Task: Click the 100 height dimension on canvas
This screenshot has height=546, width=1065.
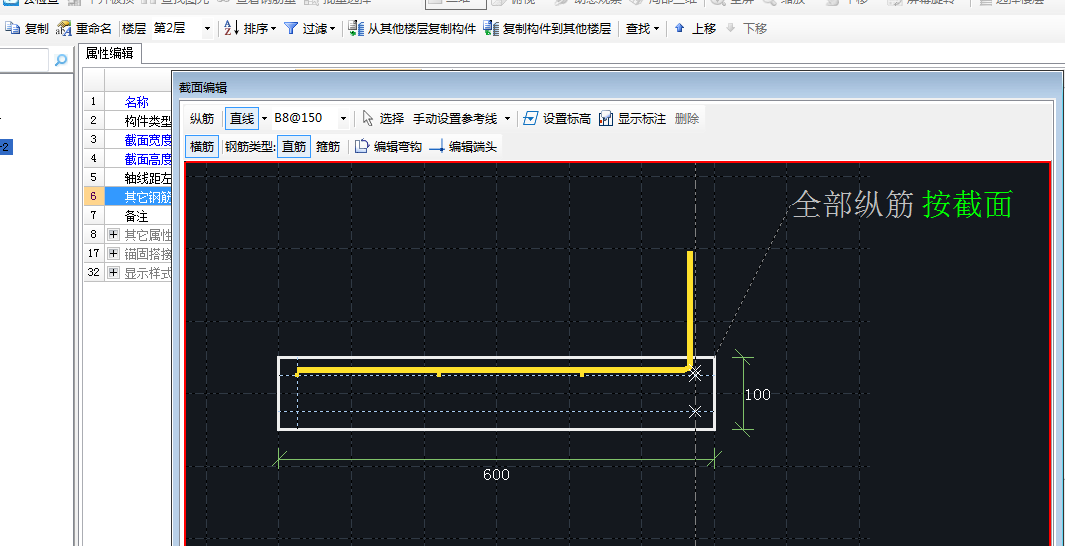Action: click(757, 395)
